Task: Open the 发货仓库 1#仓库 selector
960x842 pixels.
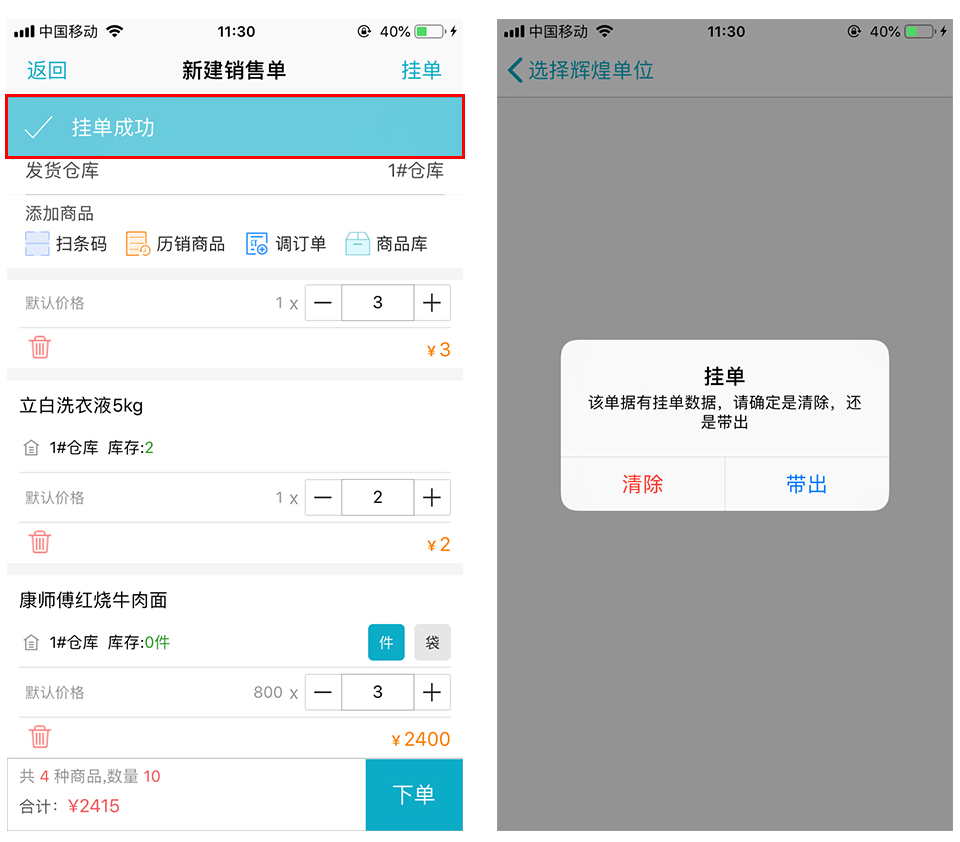Action: (x=234, y=171)
